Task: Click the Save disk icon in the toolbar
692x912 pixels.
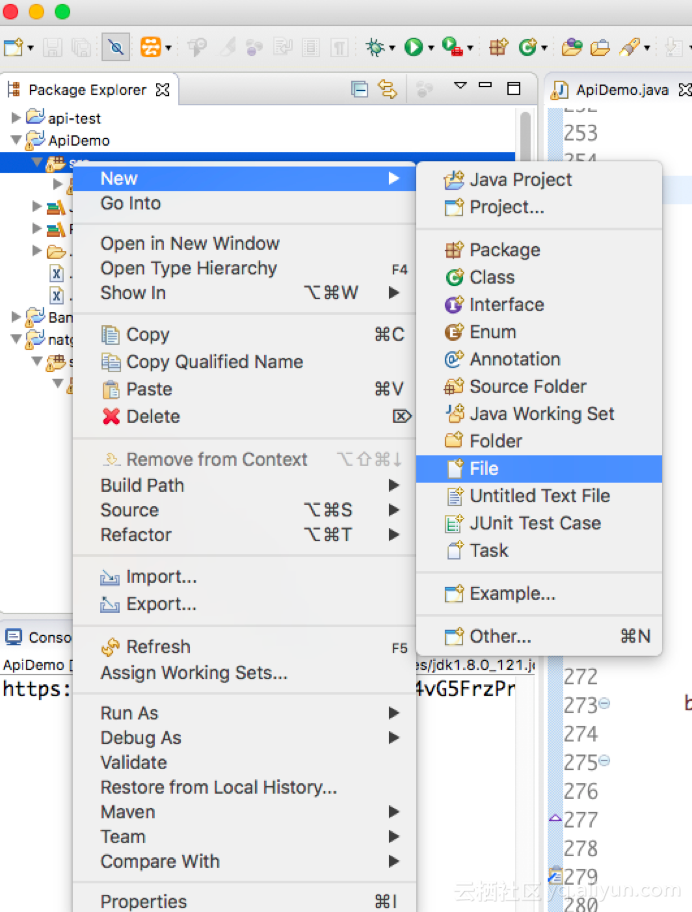Action: pyautogui.click(x=52, y=47)
